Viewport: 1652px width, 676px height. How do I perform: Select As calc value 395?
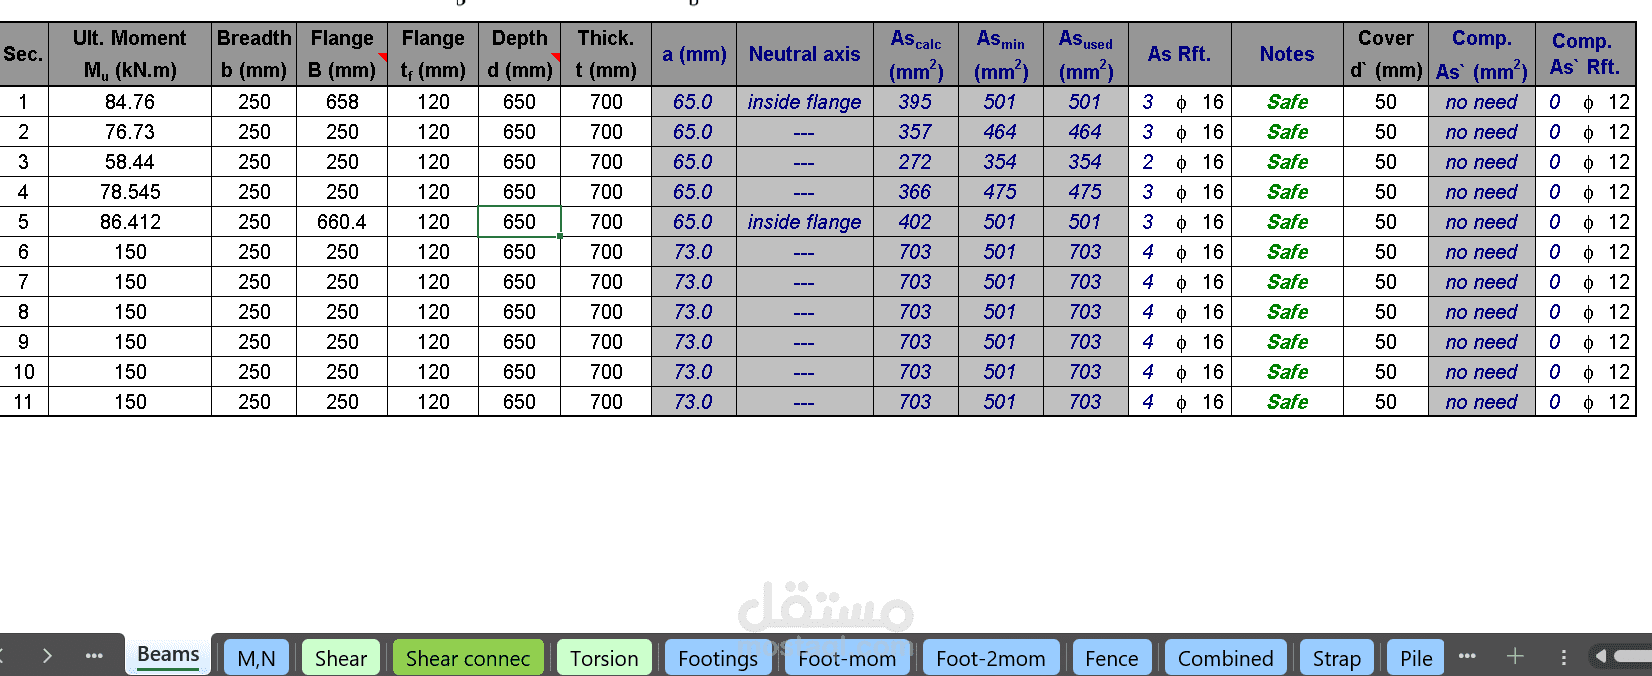915,102
